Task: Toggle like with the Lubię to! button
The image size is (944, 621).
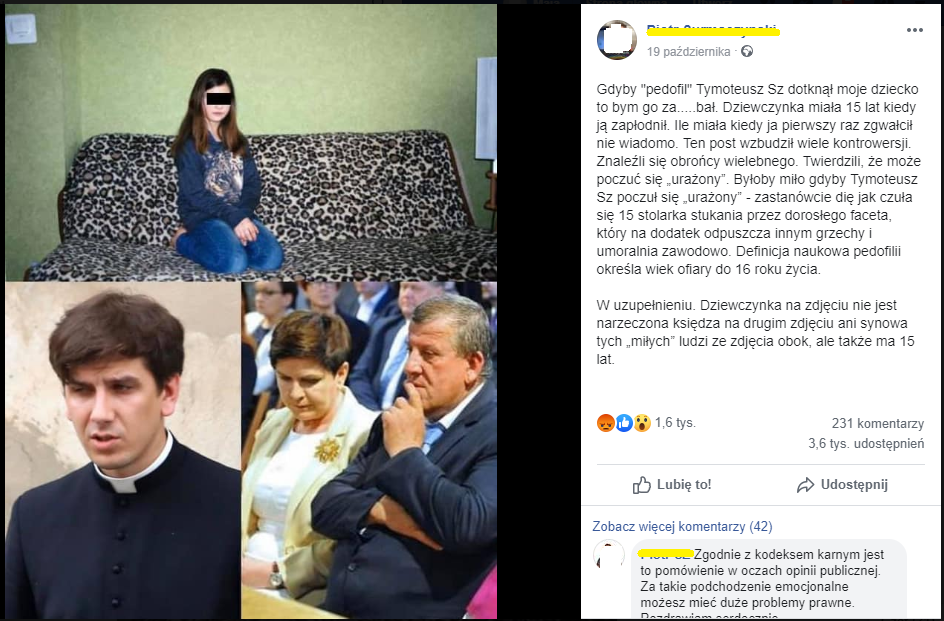Action: pos(672,485)
